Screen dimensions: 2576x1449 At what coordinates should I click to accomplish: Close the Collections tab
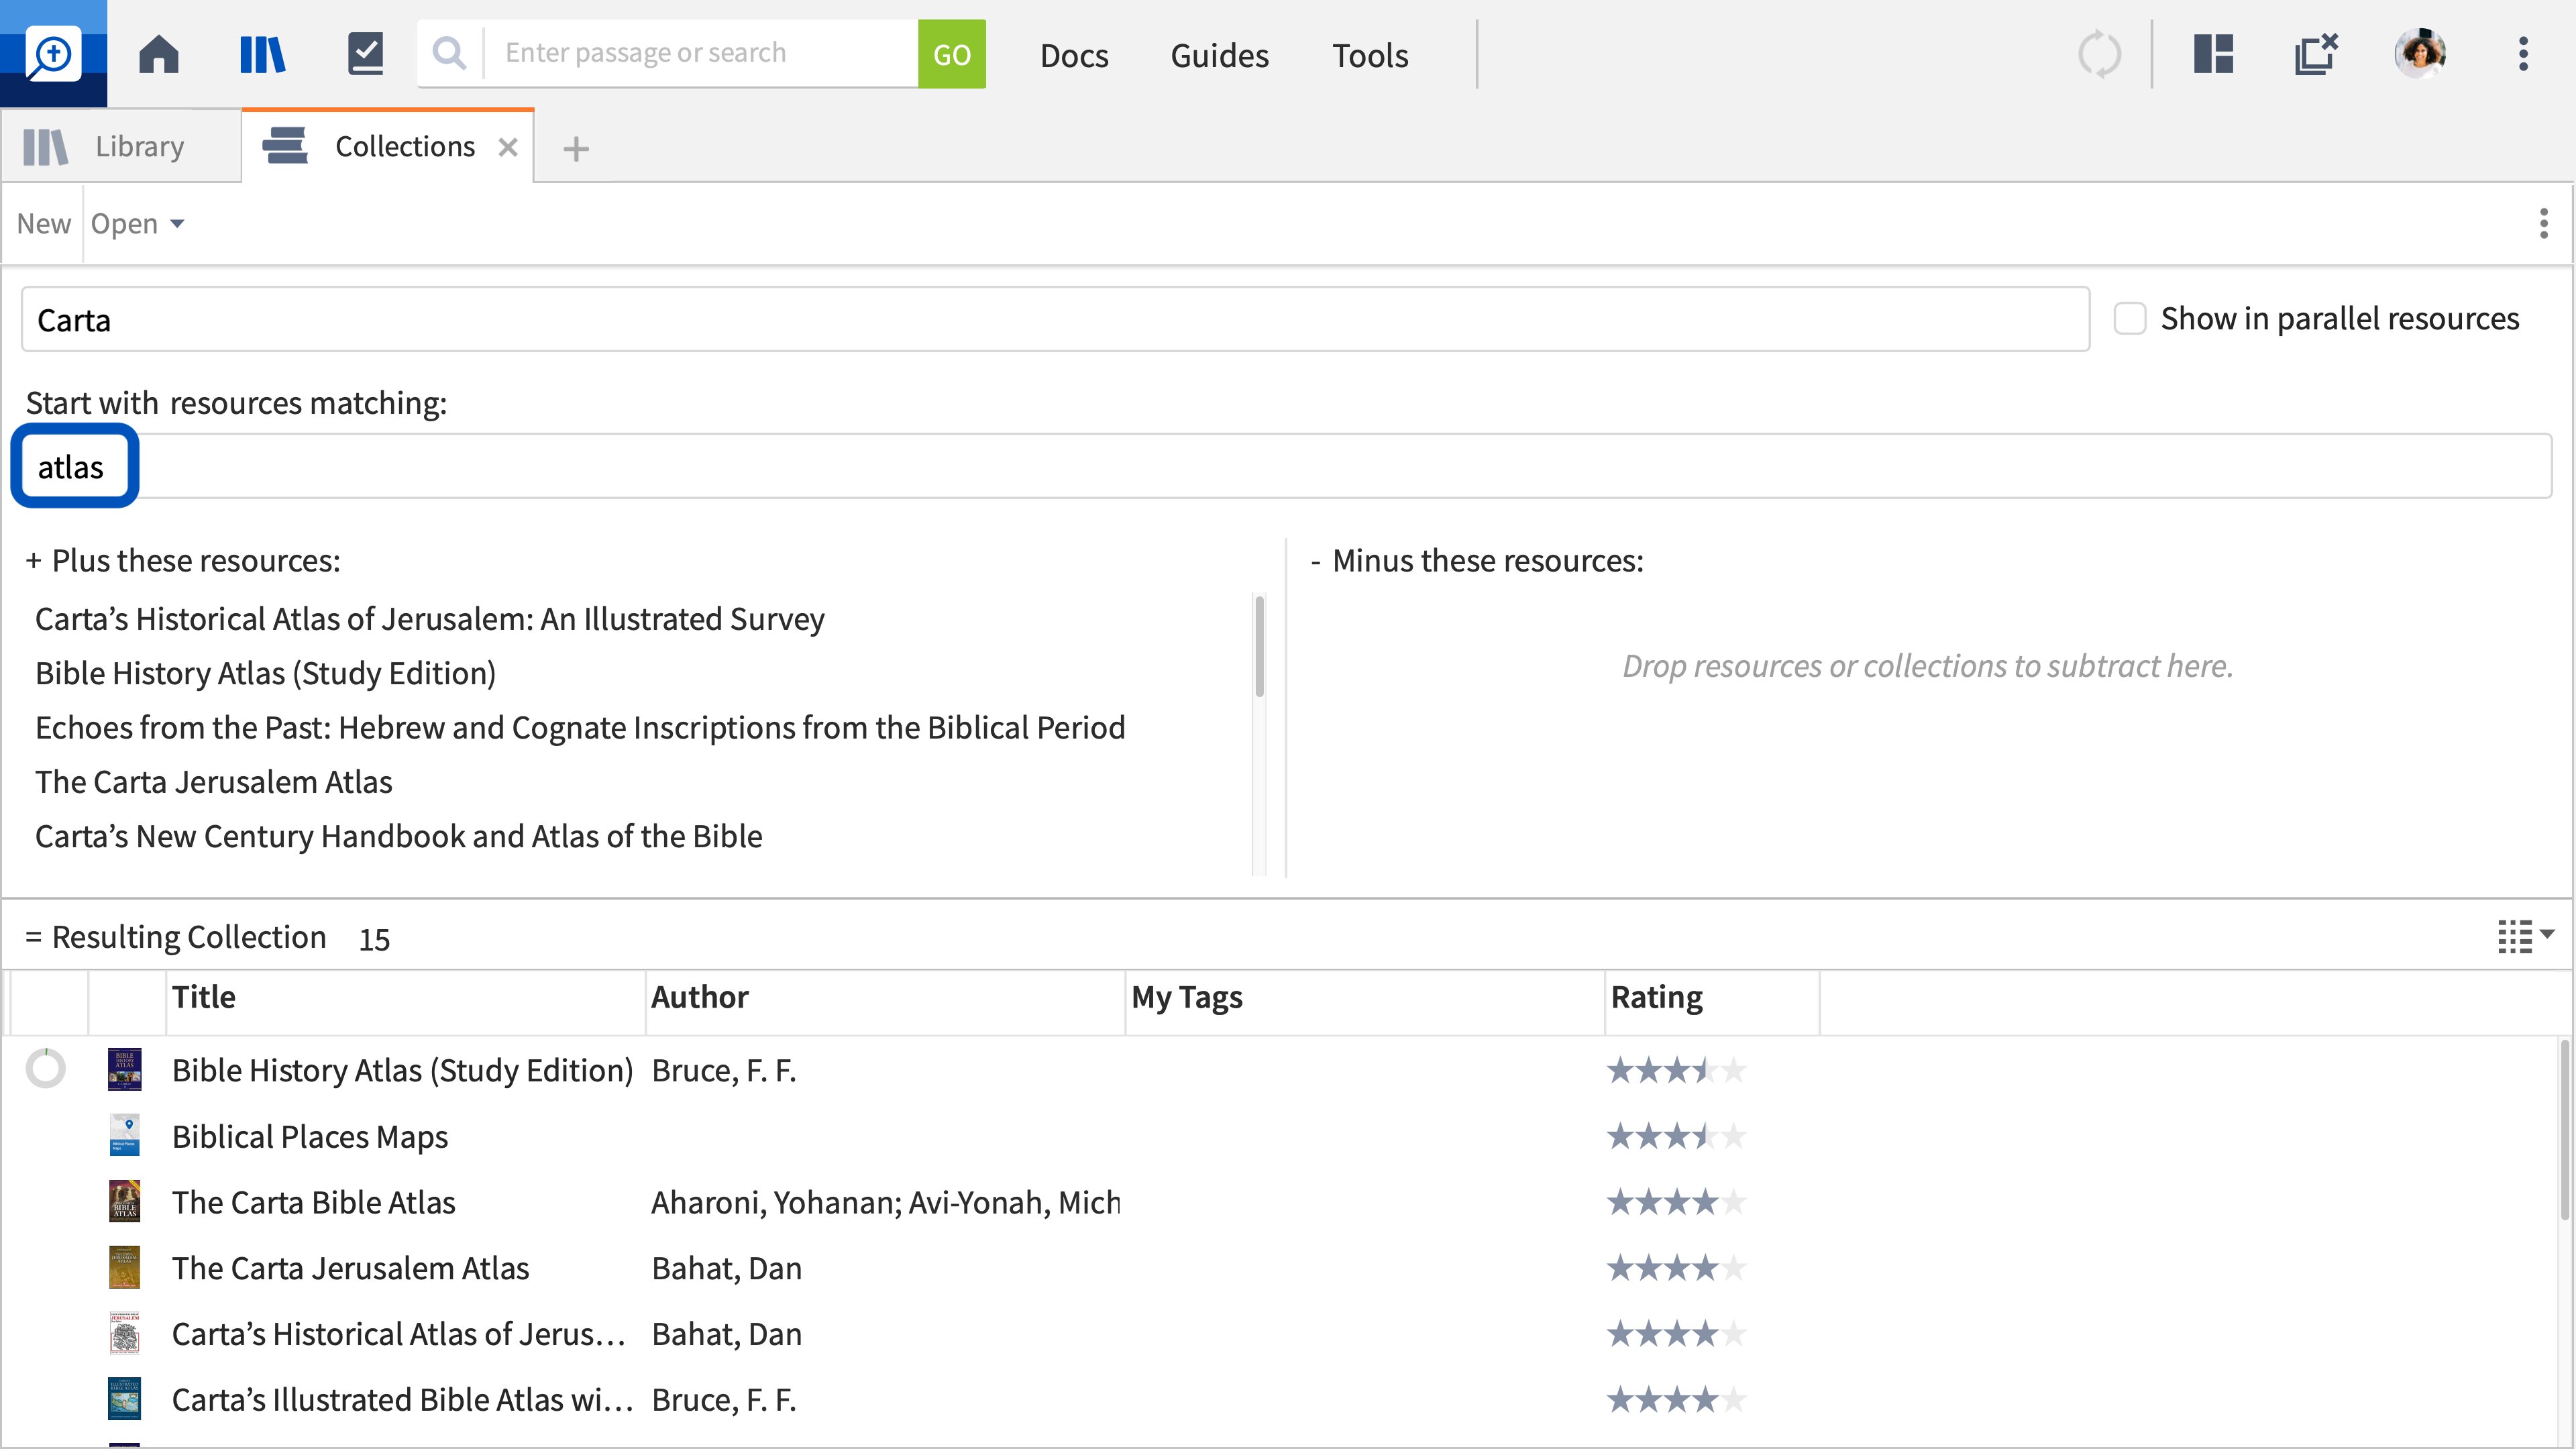click(x=508, y=147)
